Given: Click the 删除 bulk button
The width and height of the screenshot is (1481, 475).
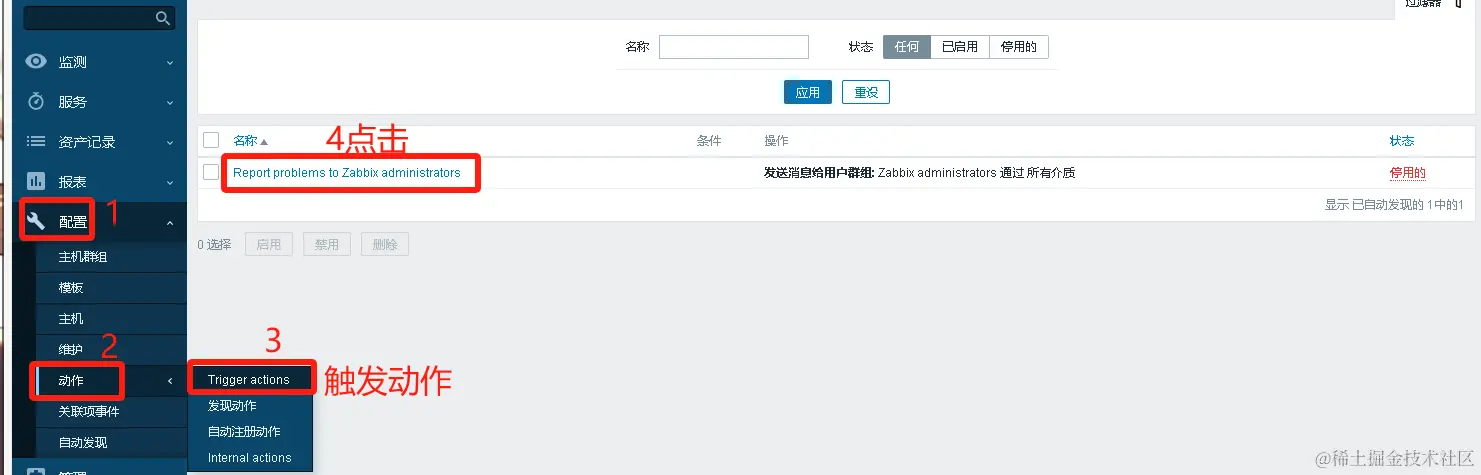Looking at the screenshot, I should coord(385,244).
